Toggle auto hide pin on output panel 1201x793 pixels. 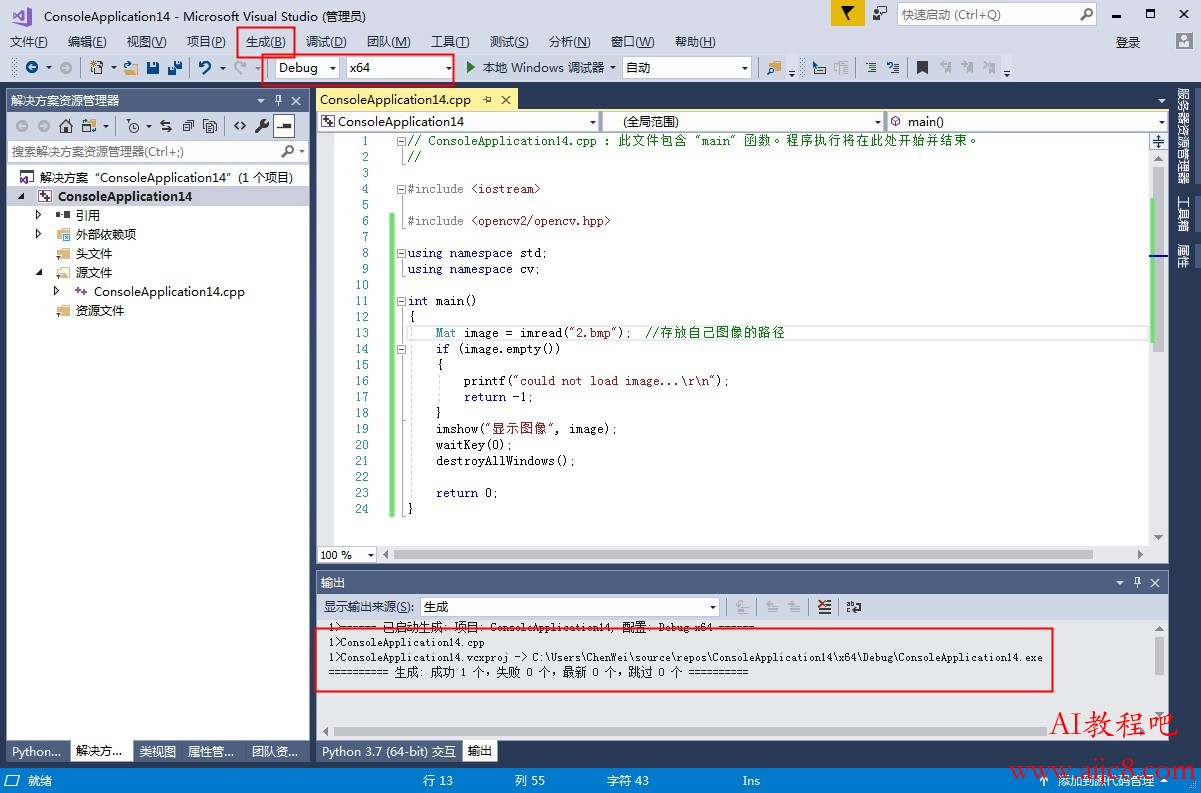point(1138,582)
